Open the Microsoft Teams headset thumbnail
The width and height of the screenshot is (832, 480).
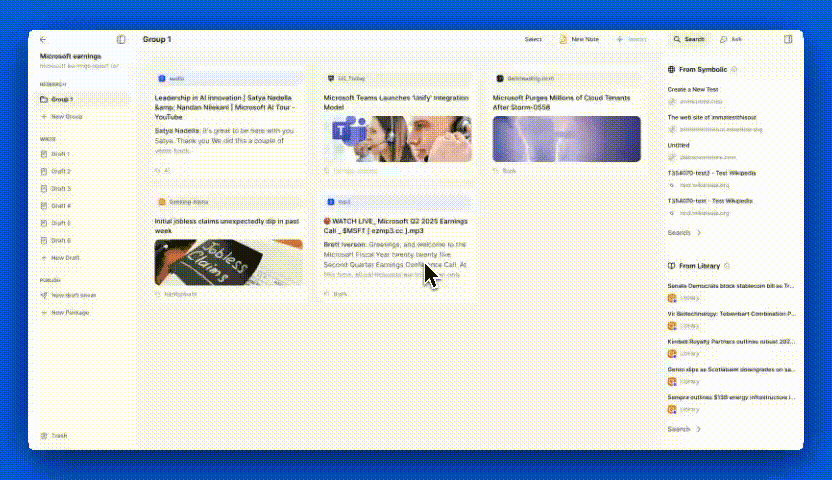397,139
